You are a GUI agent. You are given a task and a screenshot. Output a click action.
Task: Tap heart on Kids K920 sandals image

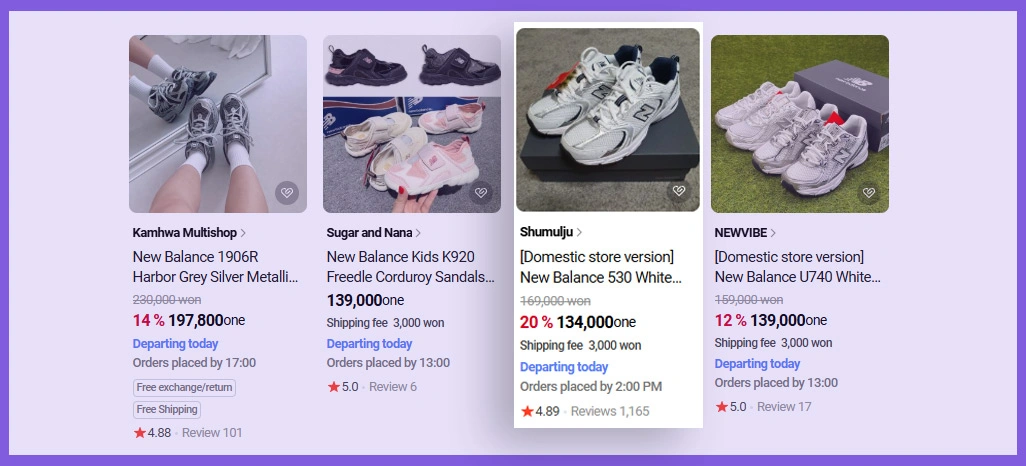click(481, 193)
